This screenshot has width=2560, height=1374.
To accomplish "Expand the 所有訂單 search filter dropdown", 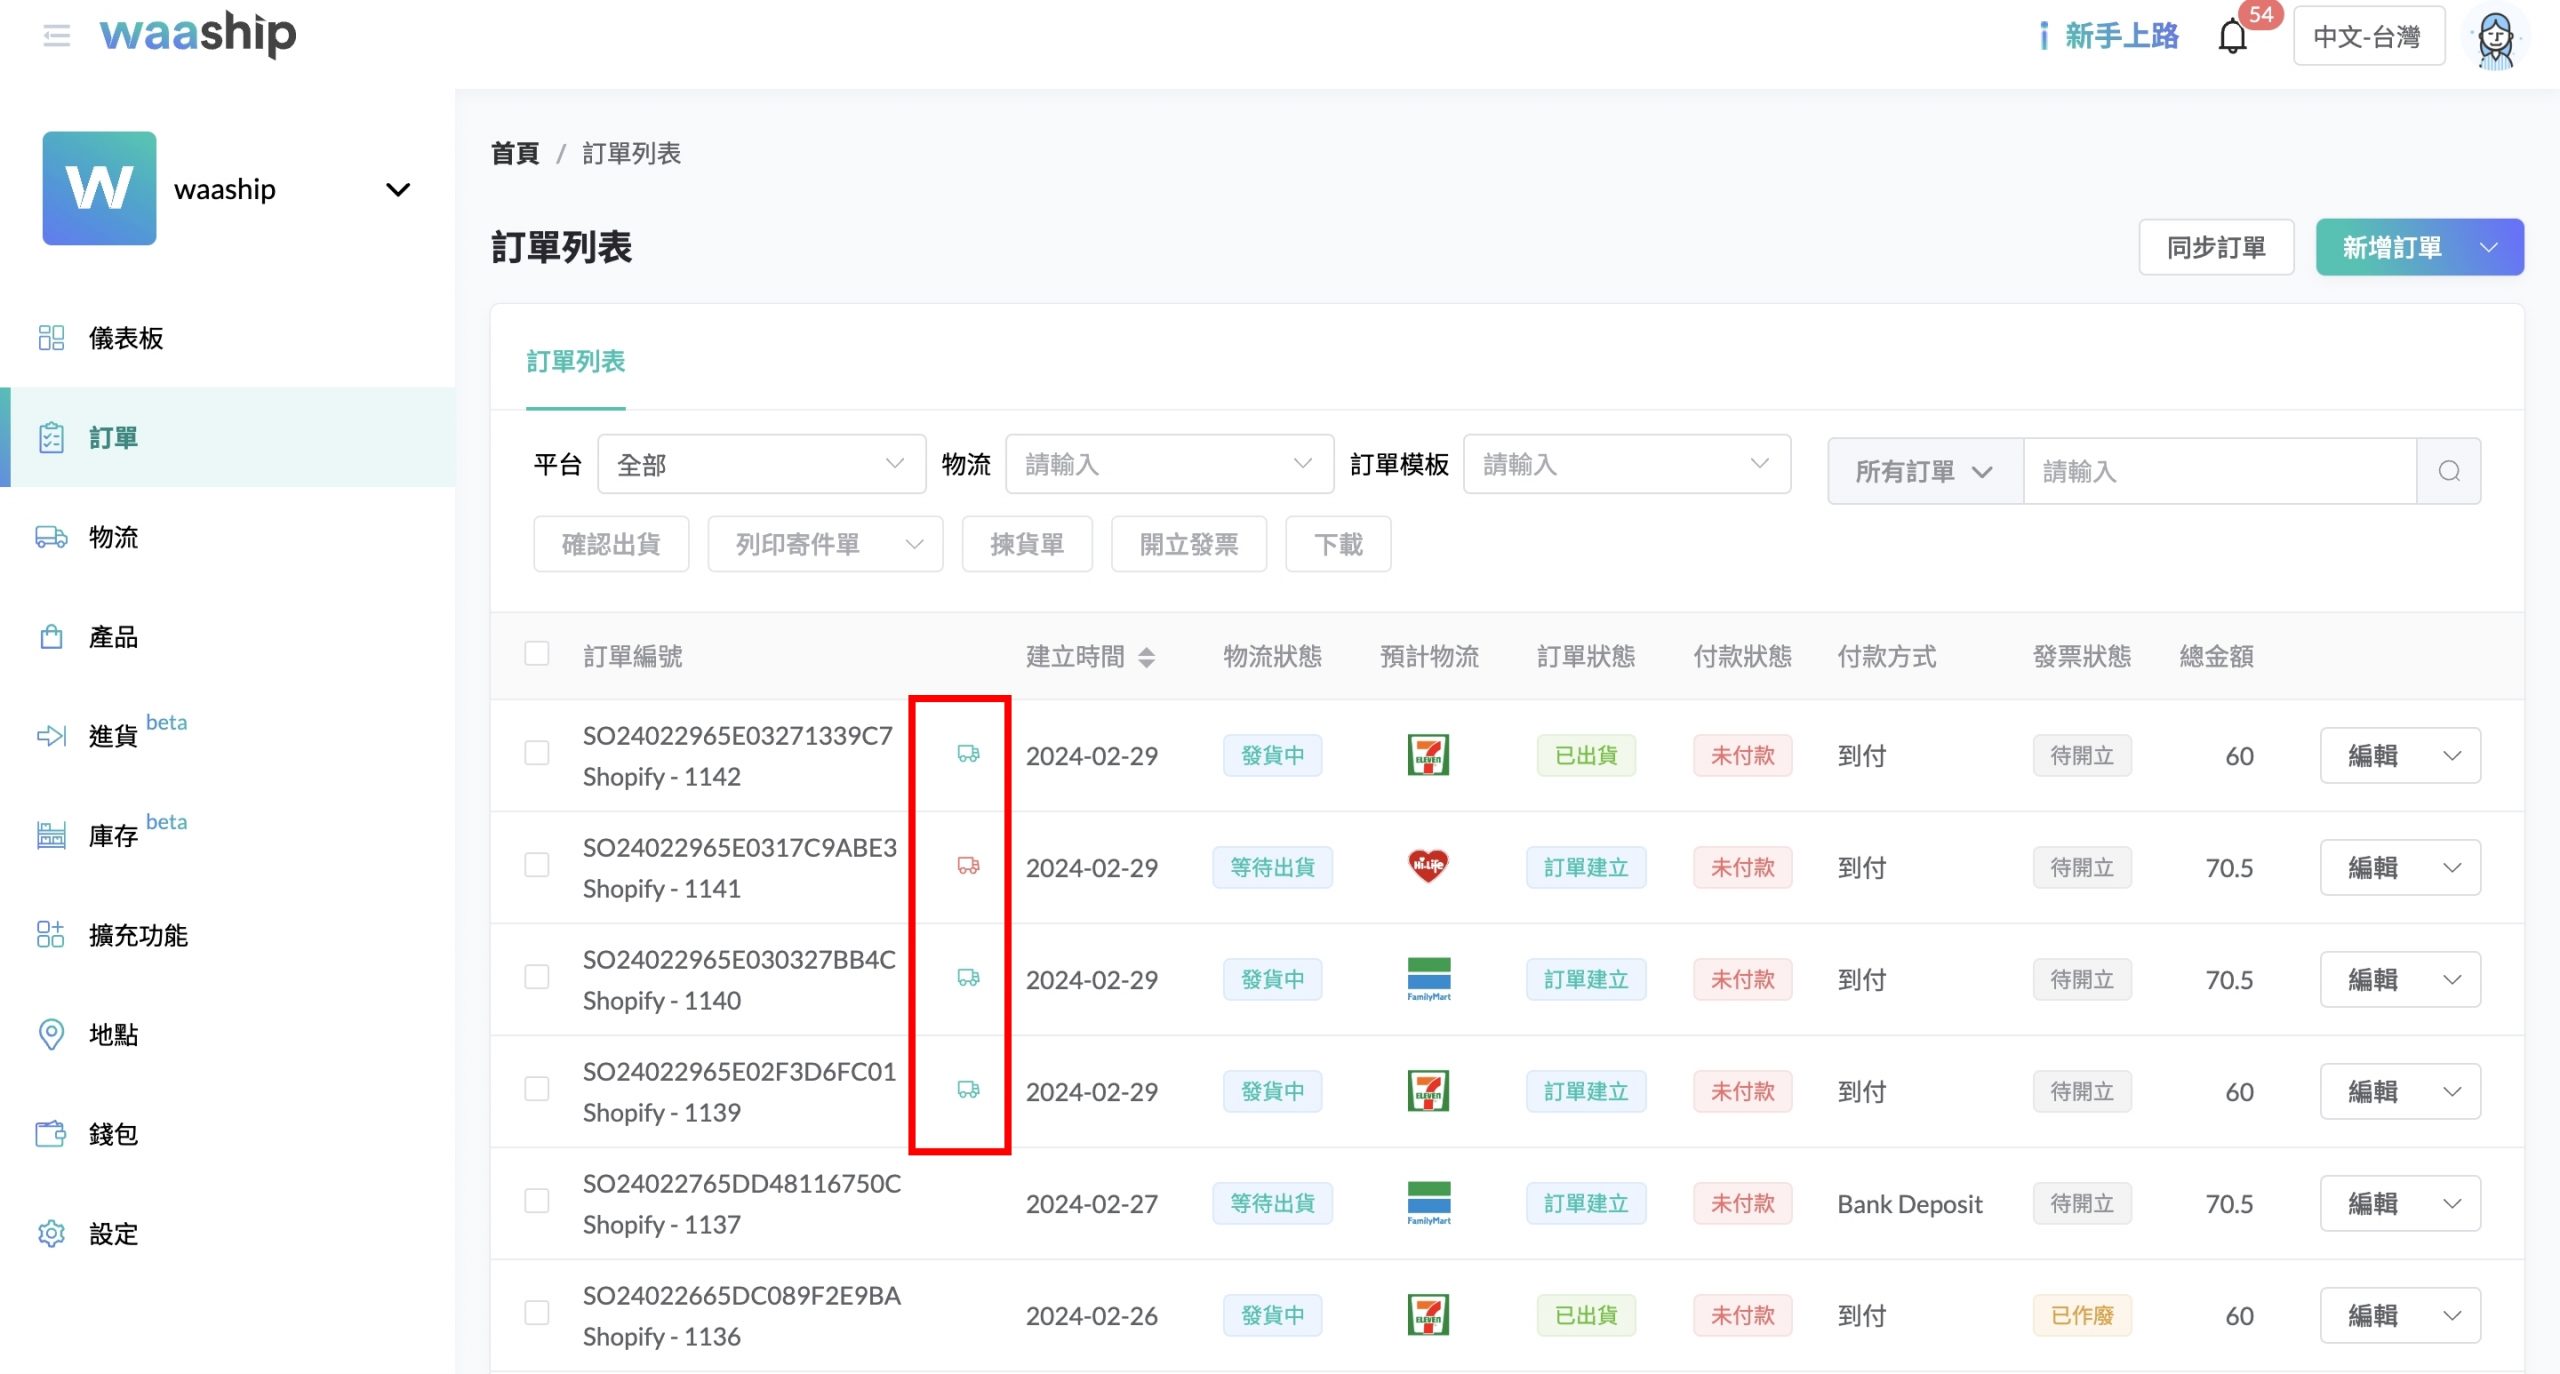I will point(1924,471).
